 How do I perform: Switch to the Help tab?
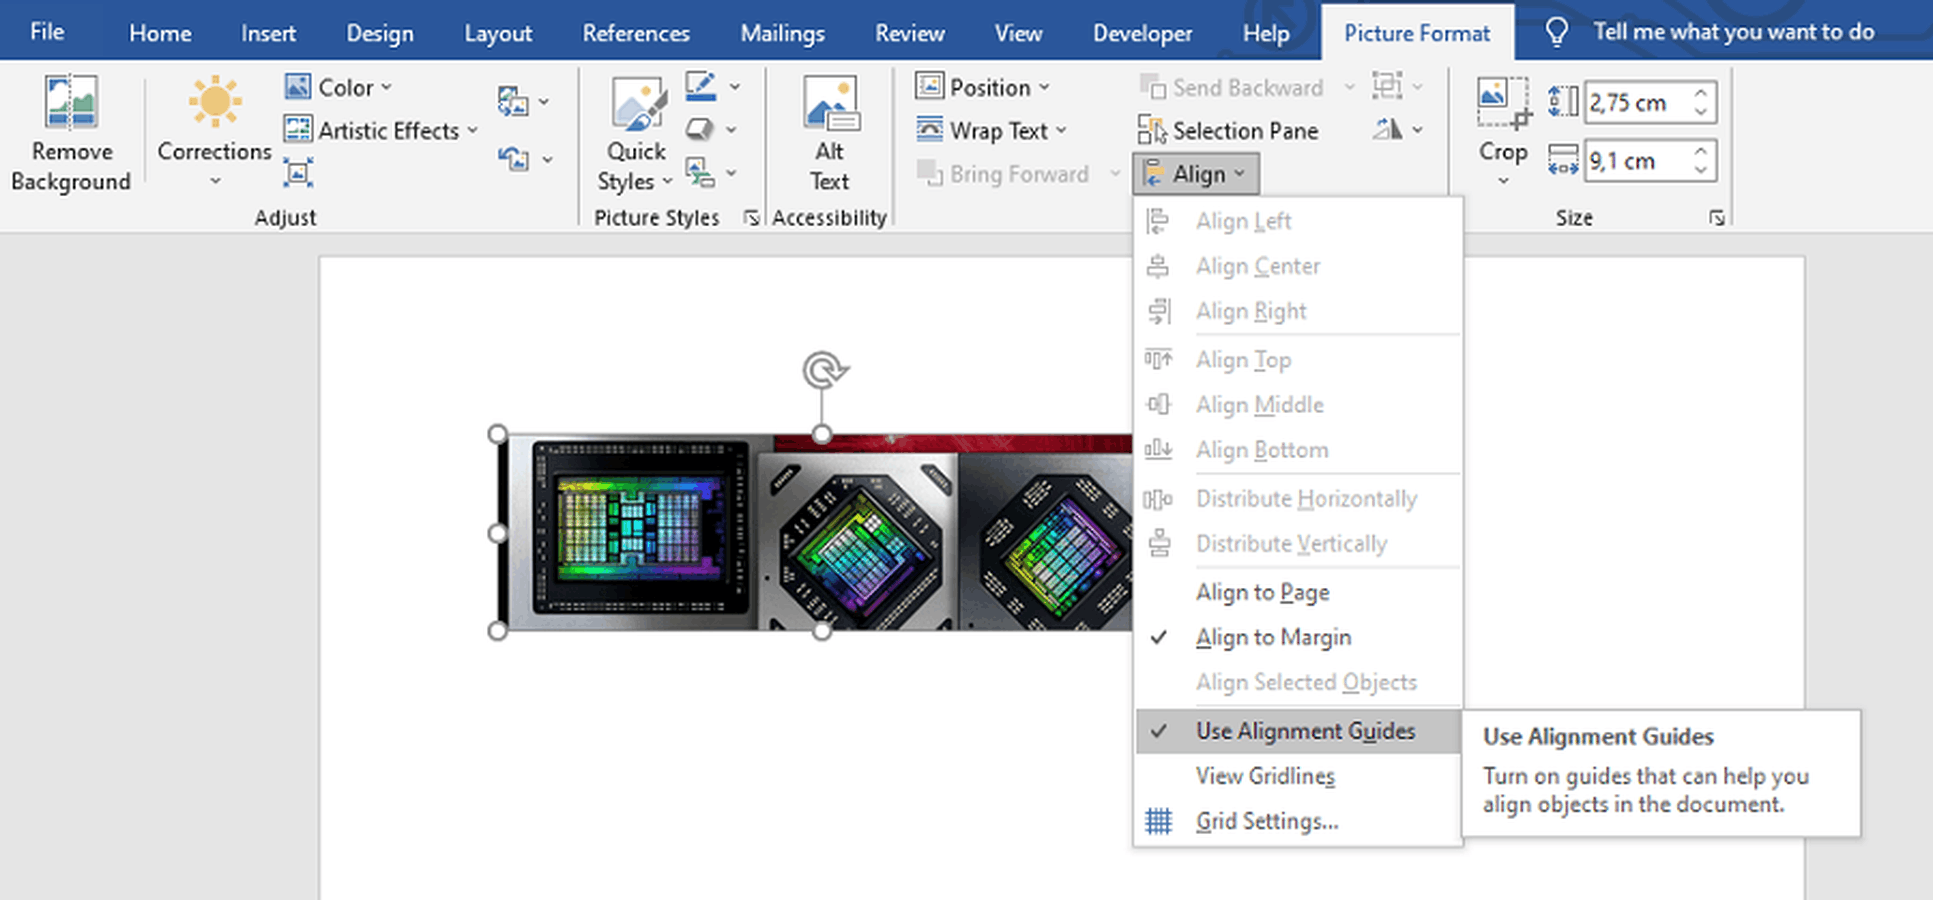pyautogui.click(x=1266, y=33)
